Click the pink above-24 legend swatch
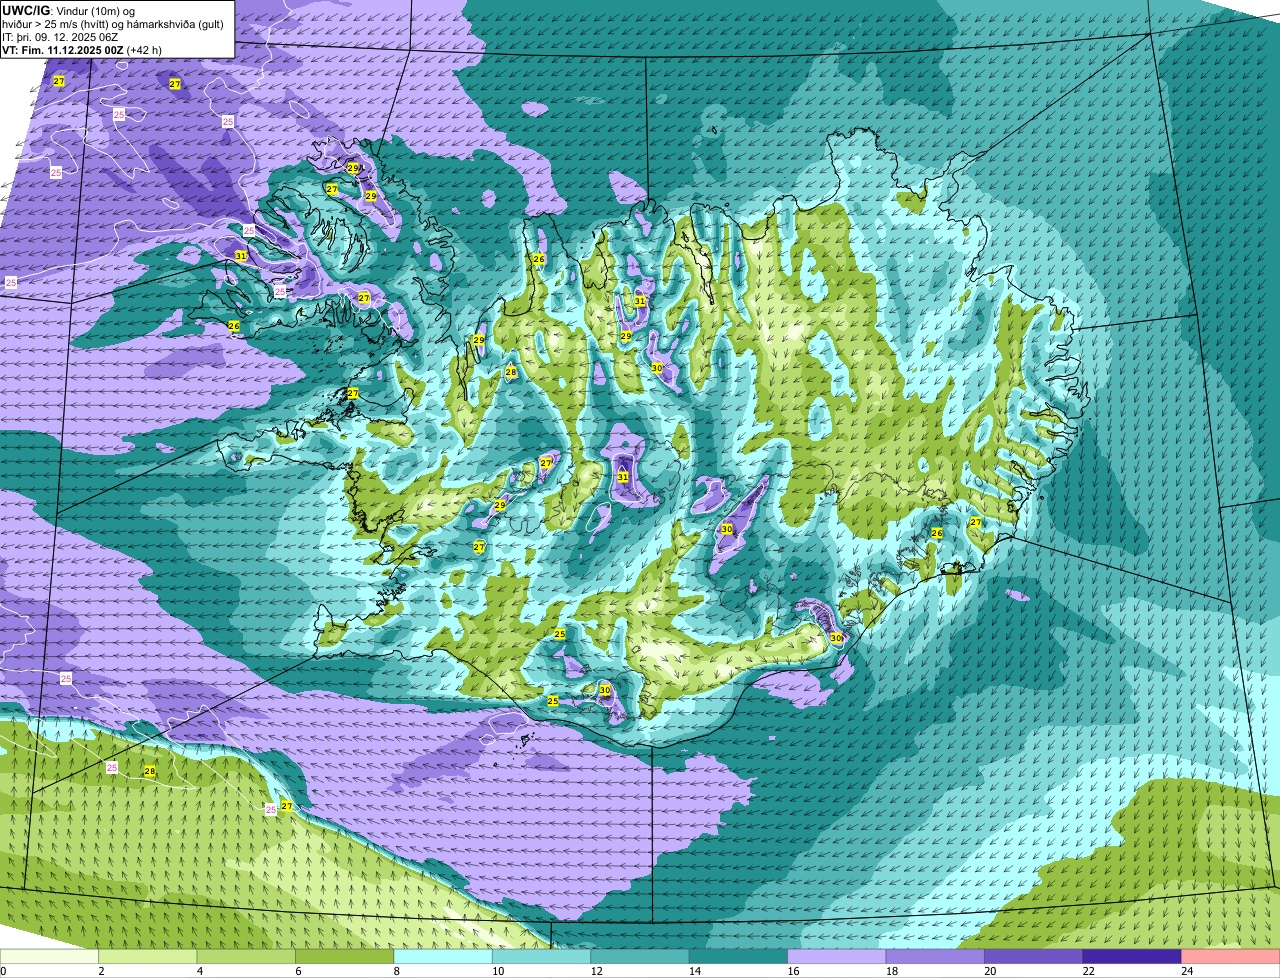The width and height of the screenshot is (1280, 978). coord(1230,957)
